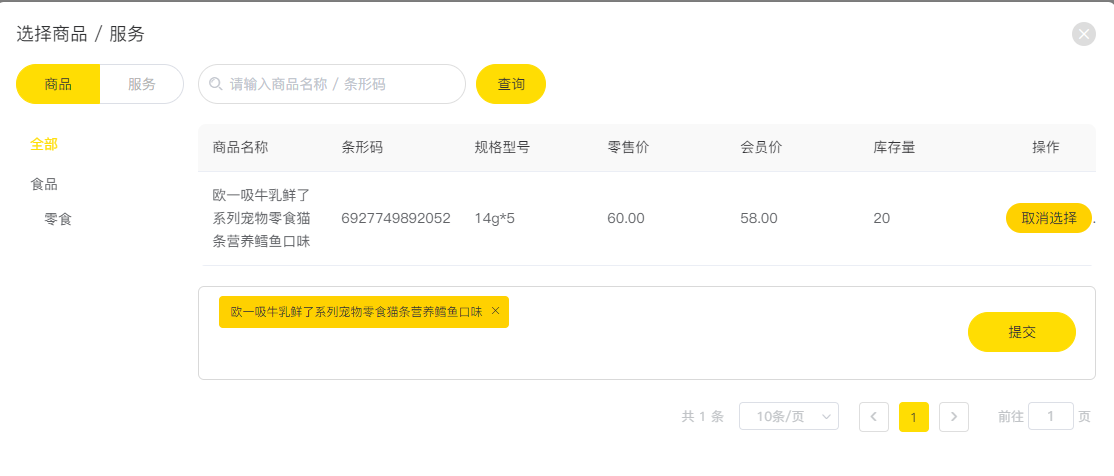Go to the previous page arrow
Image resolution: width=1114 pixels, height=476 pixels.
[874, 417]
